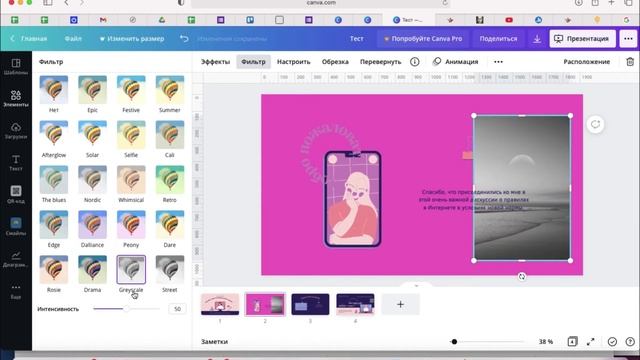Click the Safari address bar canva.com
Image resolution: width=640 pixels, height=360 pixels.
coord(321,3)
